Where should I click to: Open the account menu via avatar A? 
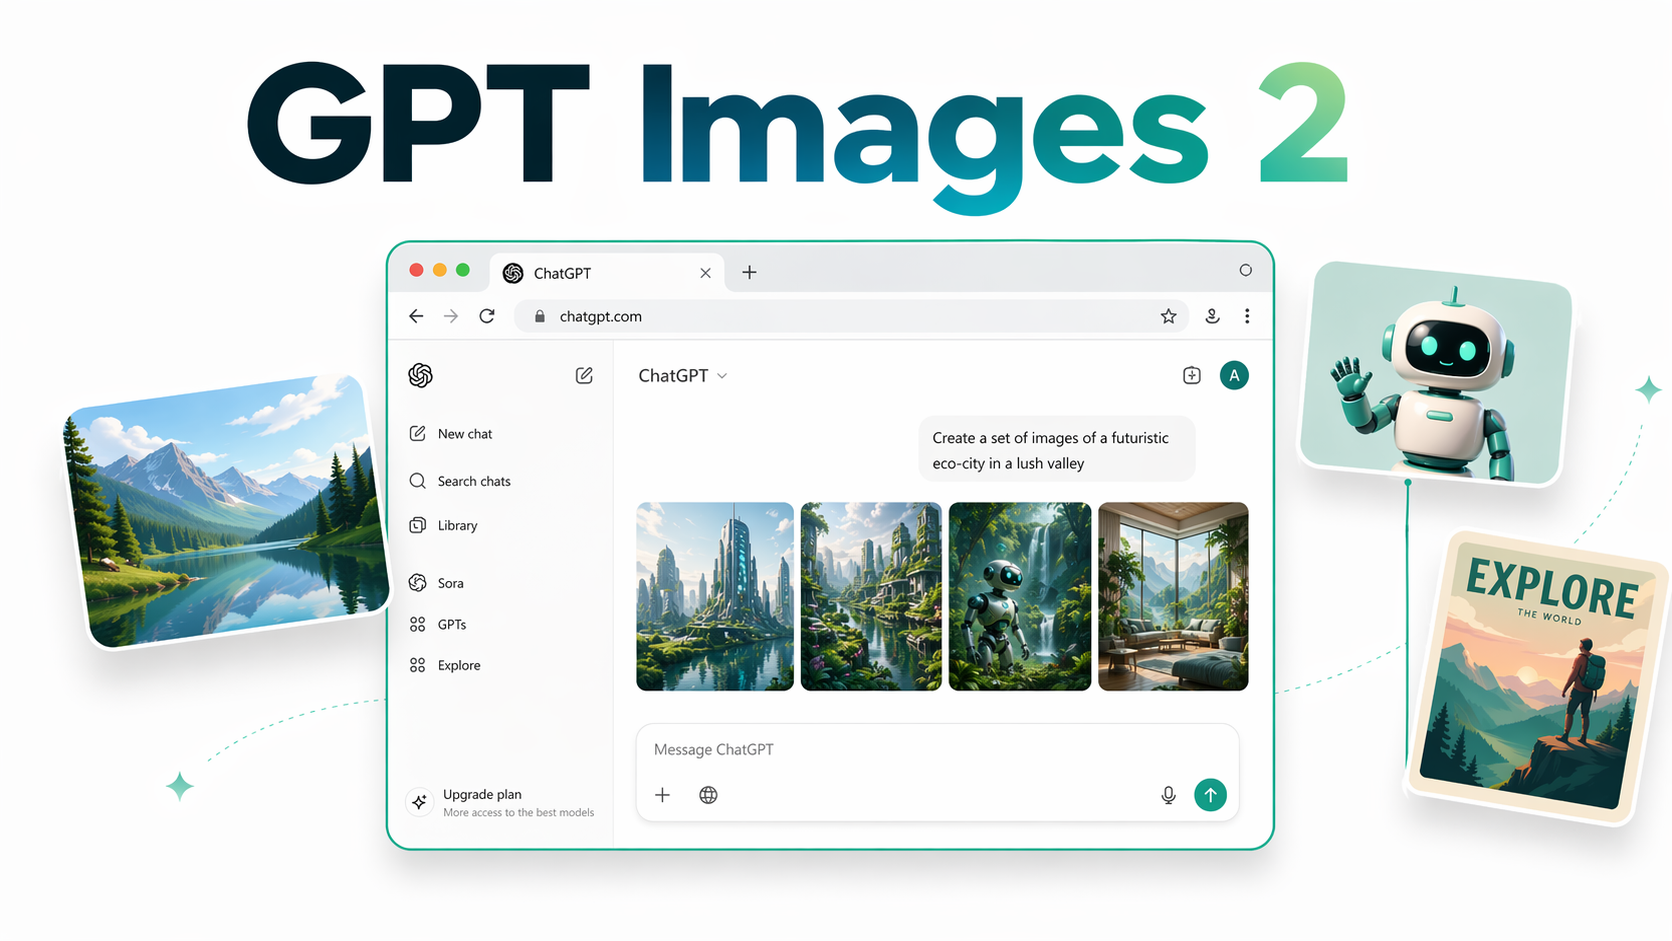click(x=1234, y=376)
